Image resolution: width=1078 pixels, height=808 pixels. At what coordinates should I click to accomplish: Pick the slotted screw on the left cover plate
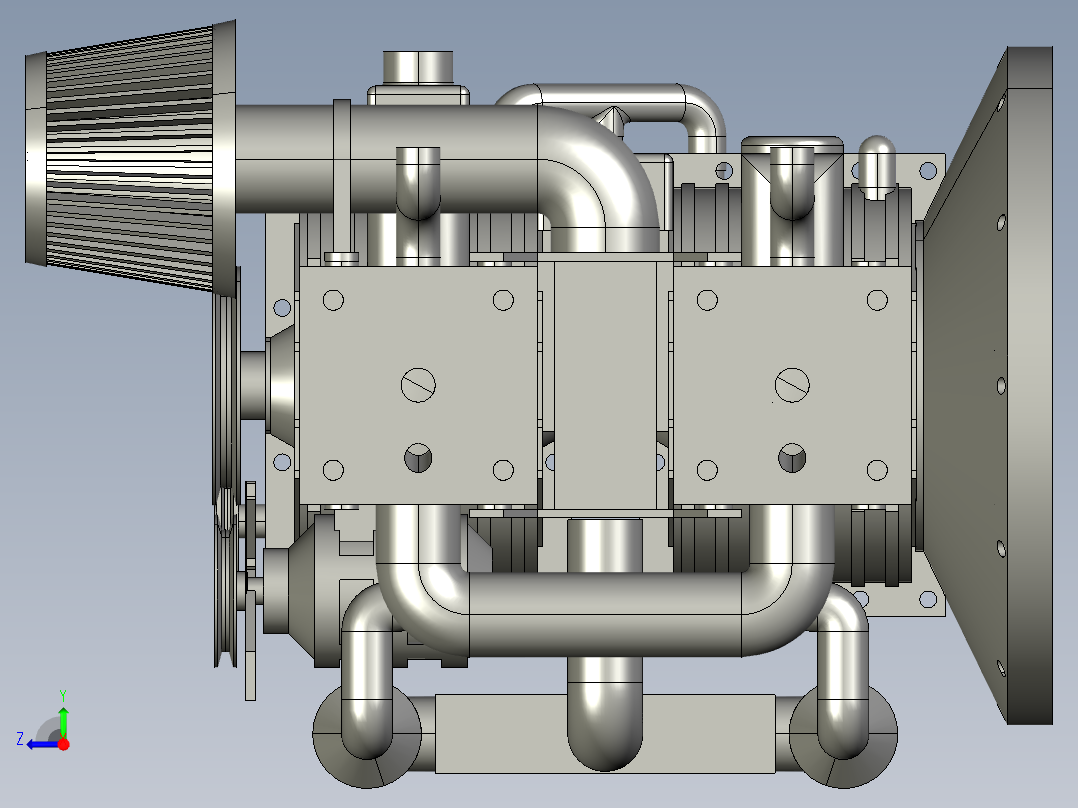(418, 385)
